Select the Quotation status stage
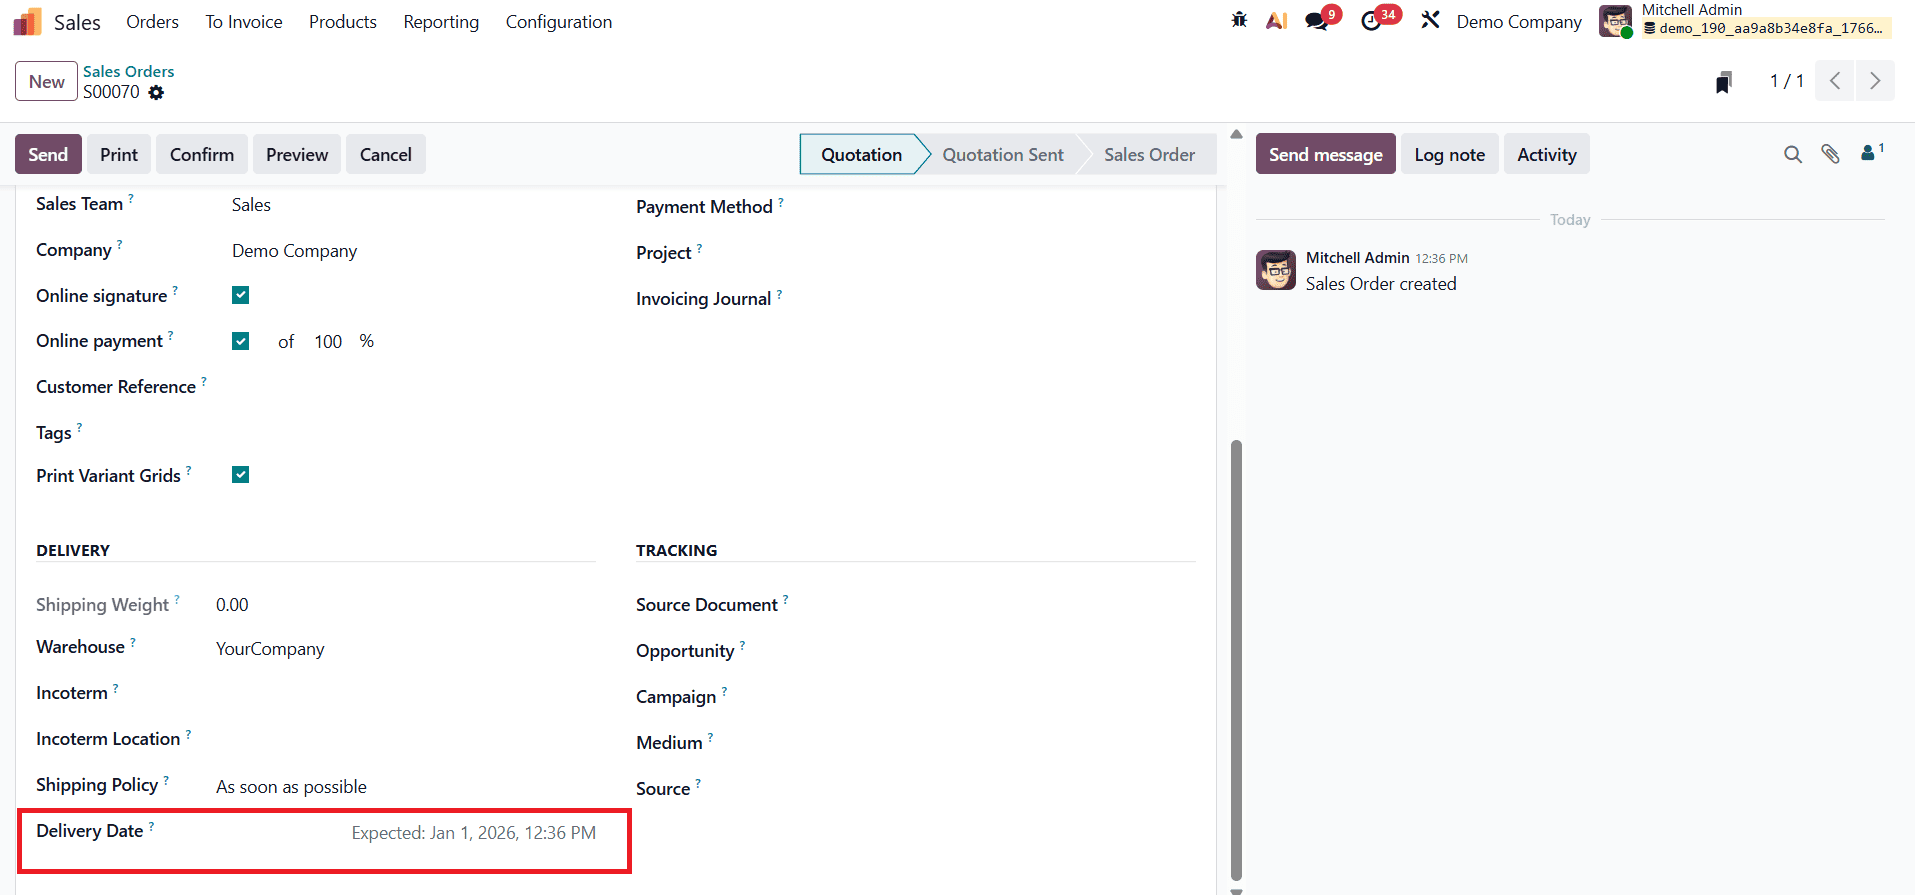 pos(861,155)
